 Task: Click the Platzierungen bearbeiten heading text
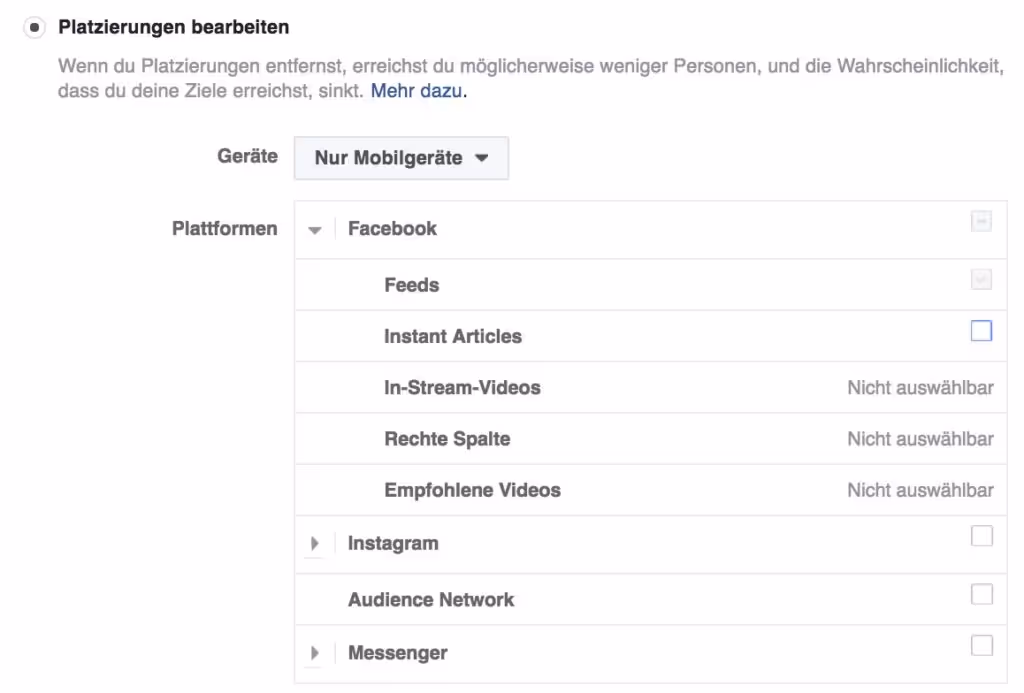click(173, 27)
